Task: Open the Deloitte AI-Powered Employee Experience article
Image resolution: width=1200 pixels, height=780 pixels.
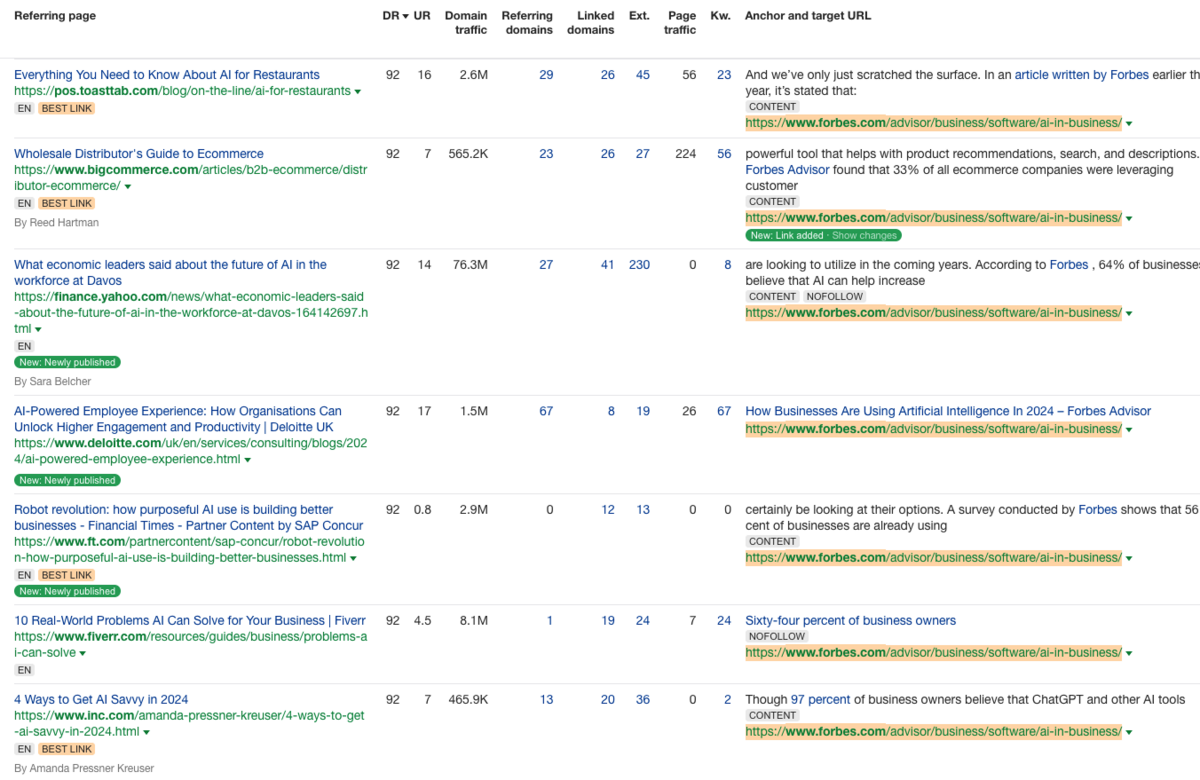Action: click(x=177, y=411)
